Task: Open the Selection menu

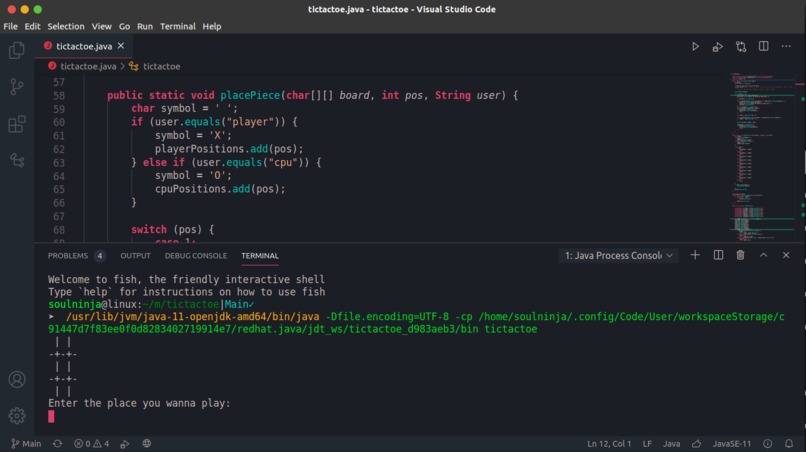Action: [x=66, y=26]
